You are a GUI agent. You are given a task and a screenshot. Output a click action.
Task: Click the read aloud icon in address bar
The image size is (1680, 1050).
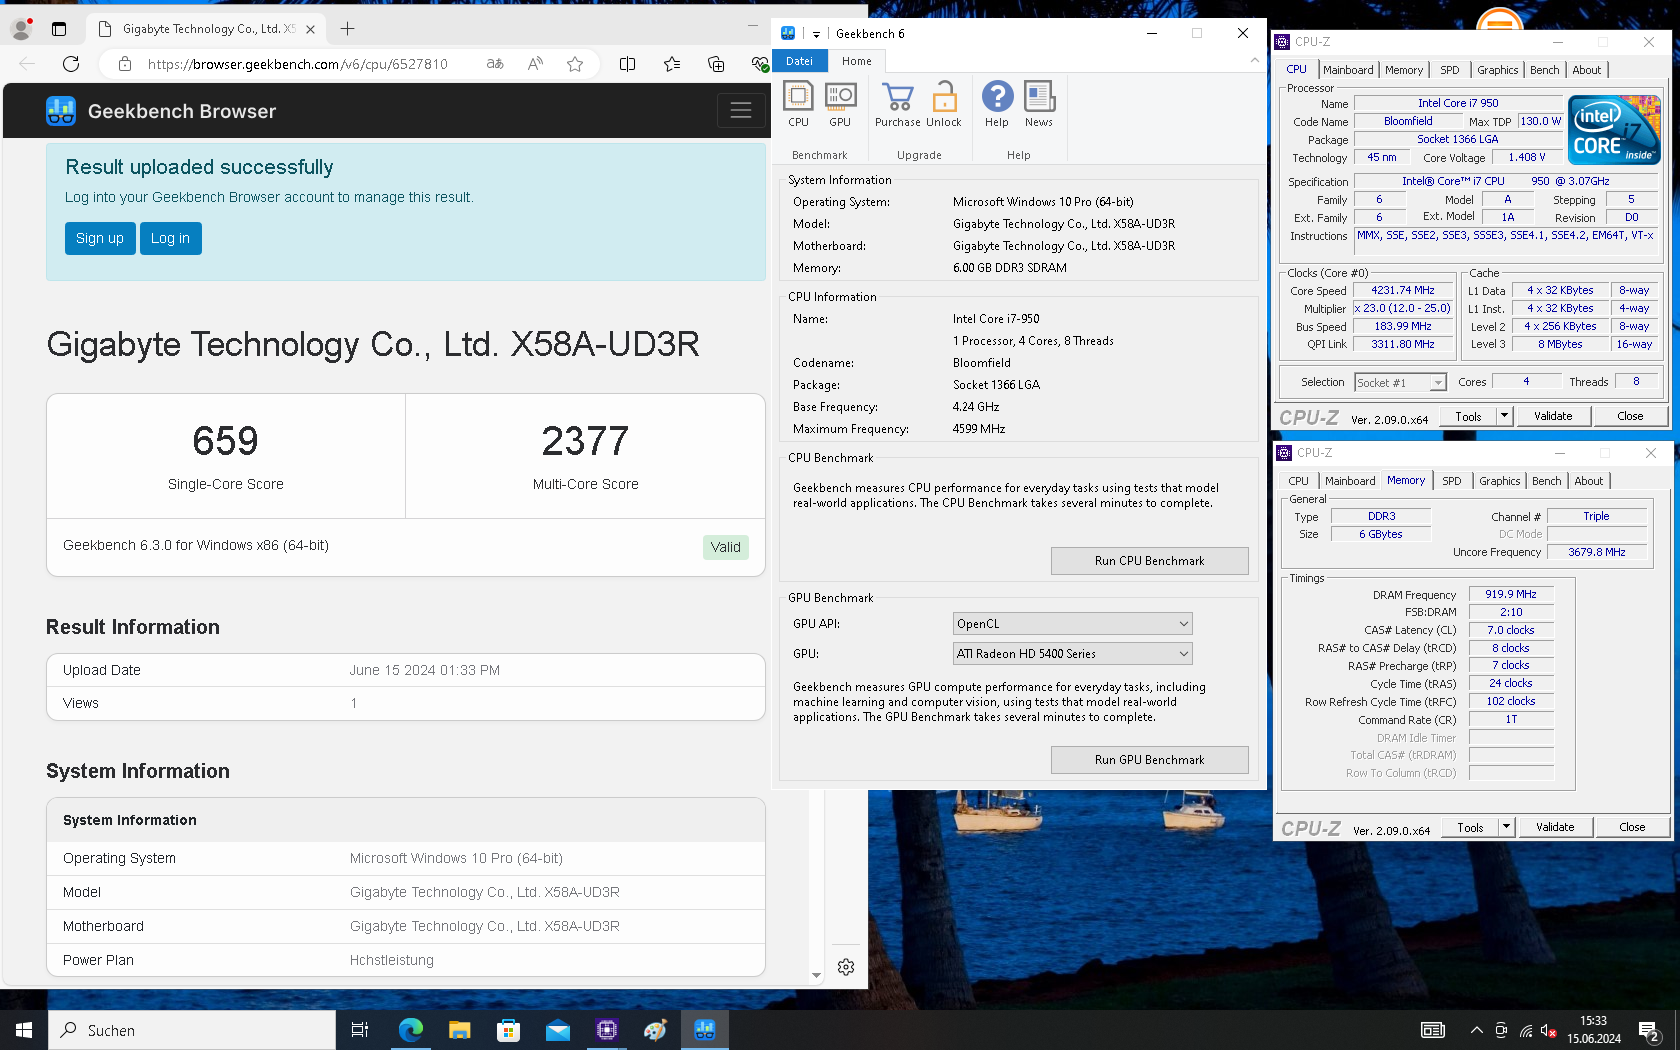[x=535, y=64]
